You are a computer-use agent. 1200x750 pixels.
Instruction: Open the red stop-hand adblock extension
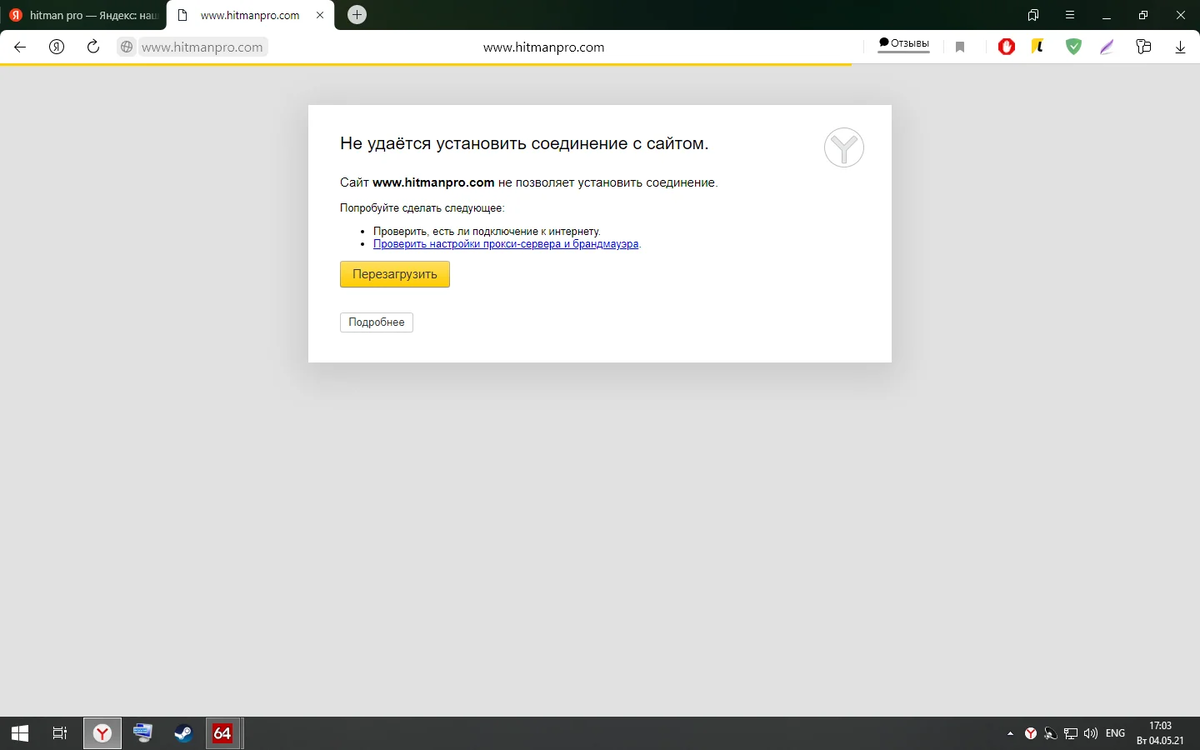point(1007,47)
